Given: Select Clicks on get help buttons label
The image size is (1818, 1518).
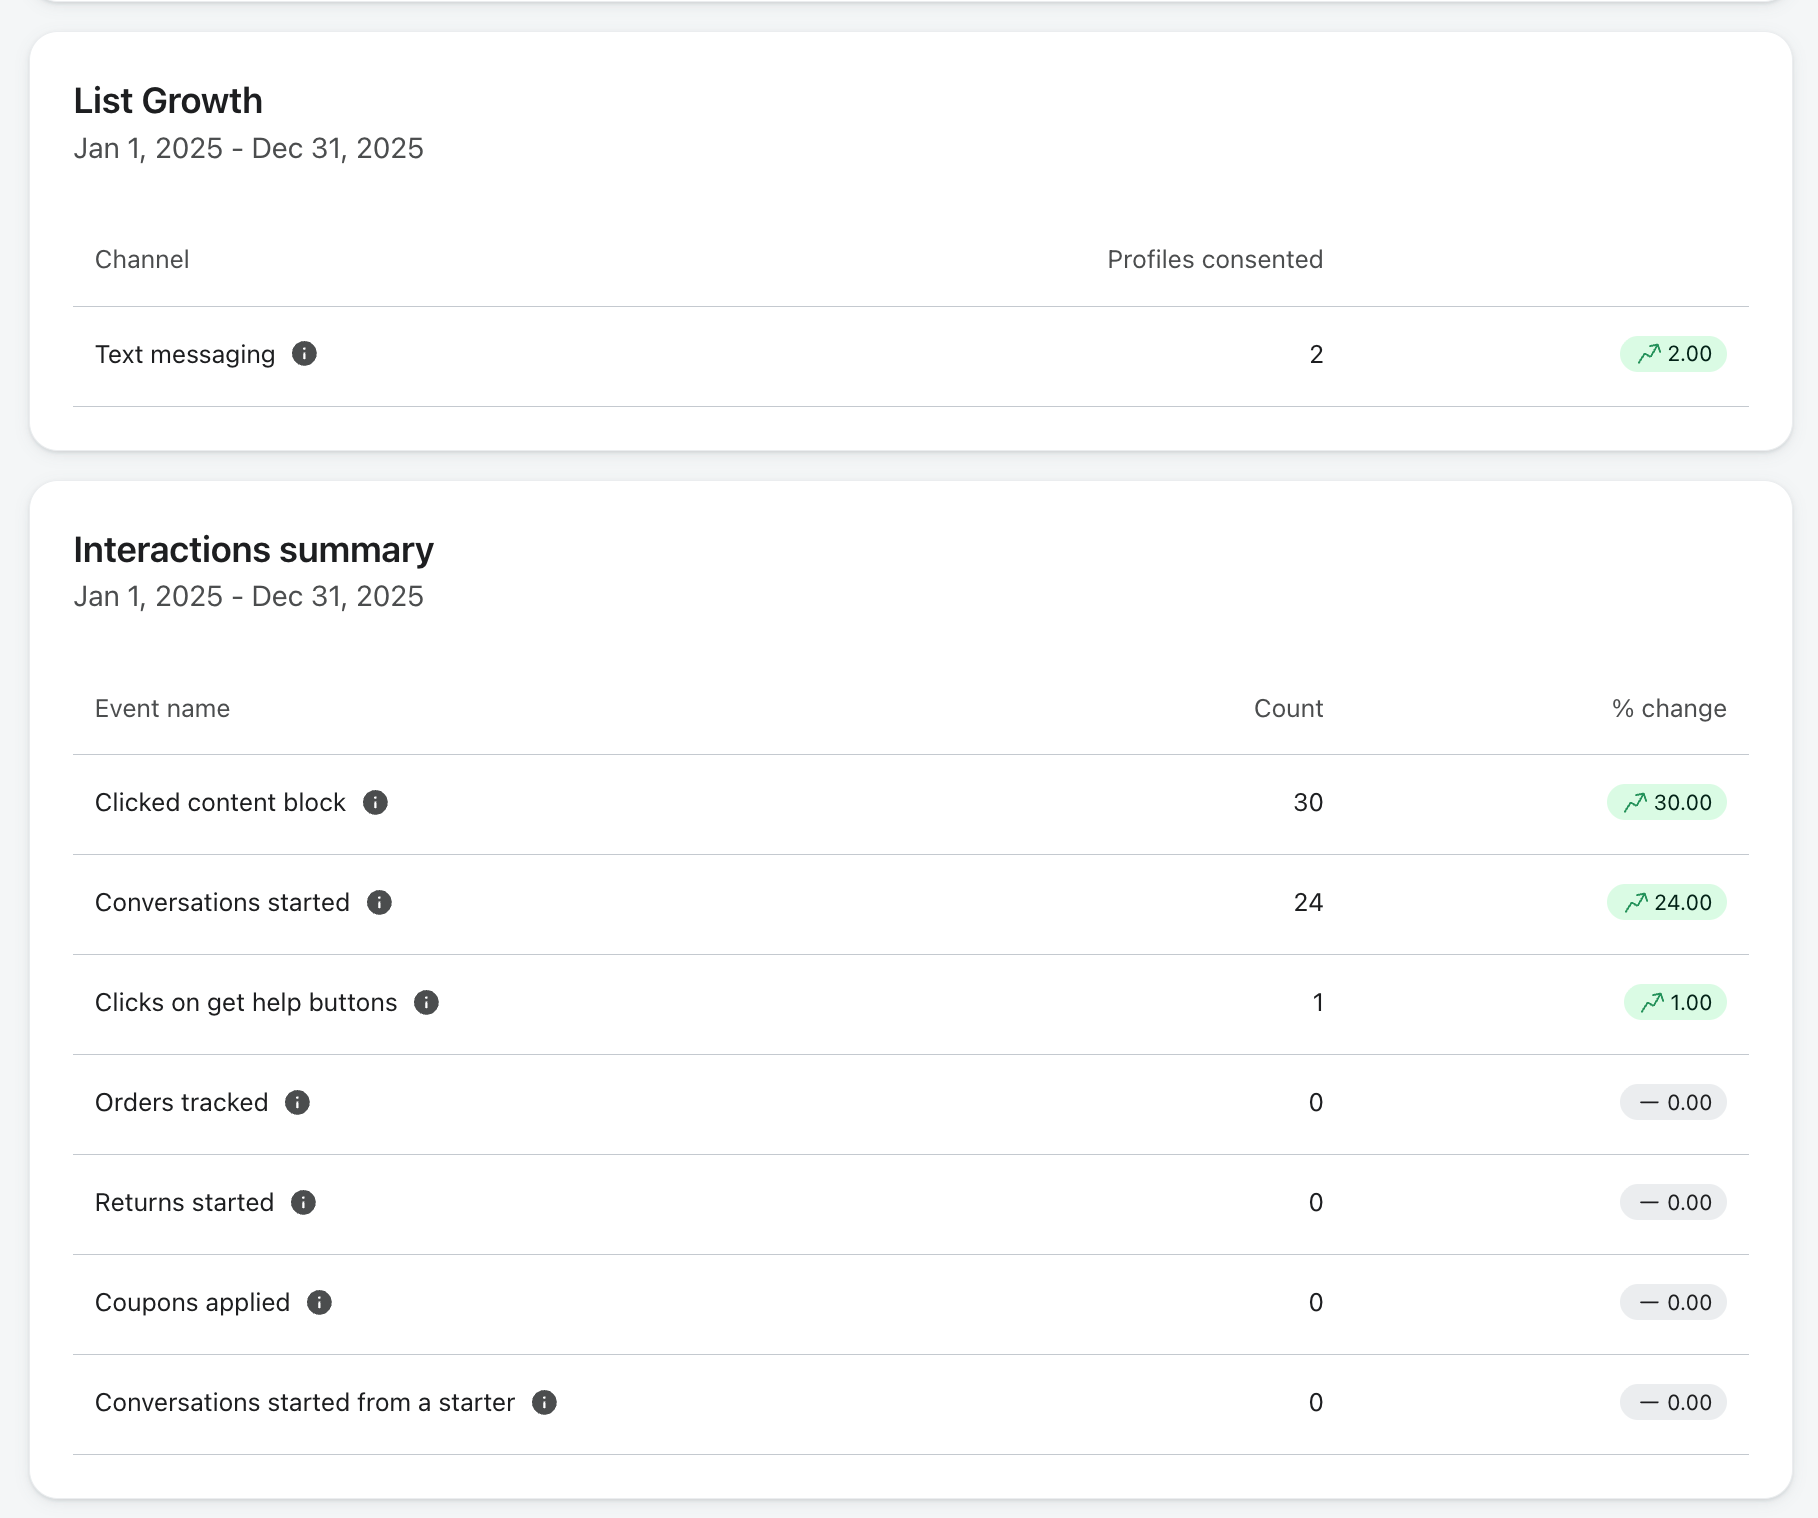Looking at the screenshot, I should coord(246,1003).
